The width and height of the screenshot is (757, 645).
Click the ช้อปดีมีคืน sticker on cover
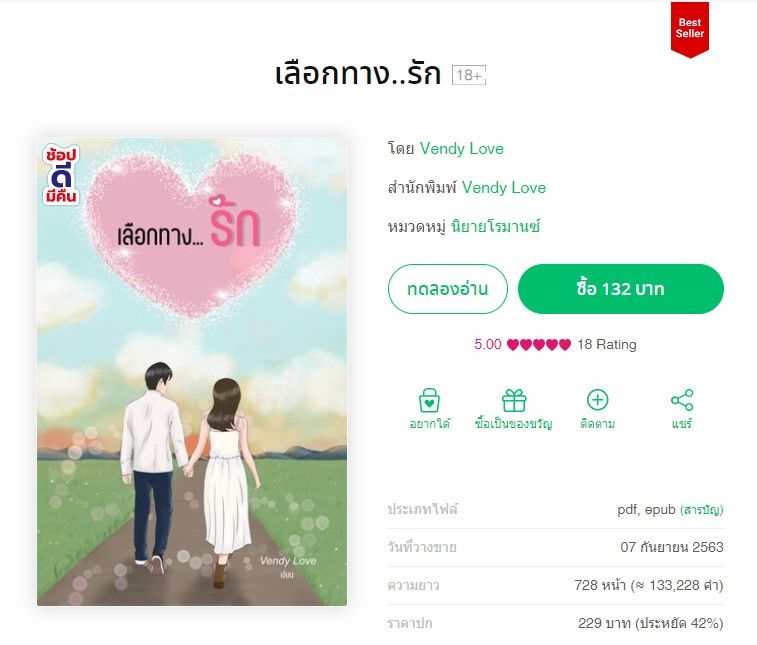click(x=61, y=174)
